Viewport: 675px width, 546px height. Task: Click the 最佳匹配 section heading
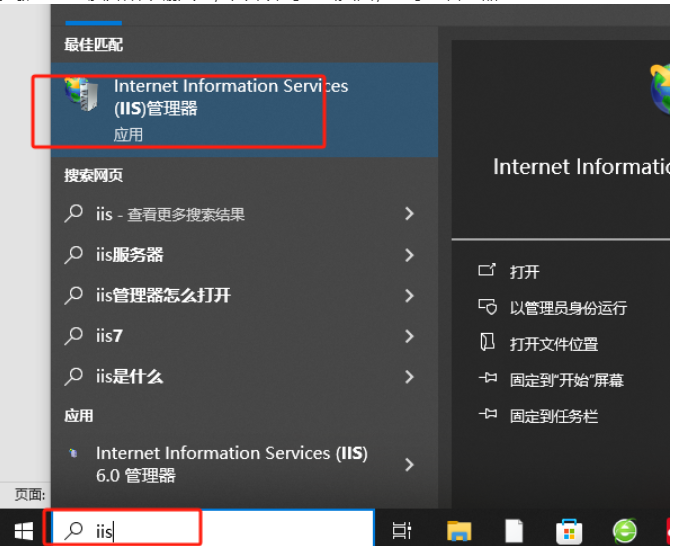(x=93, y=44)
